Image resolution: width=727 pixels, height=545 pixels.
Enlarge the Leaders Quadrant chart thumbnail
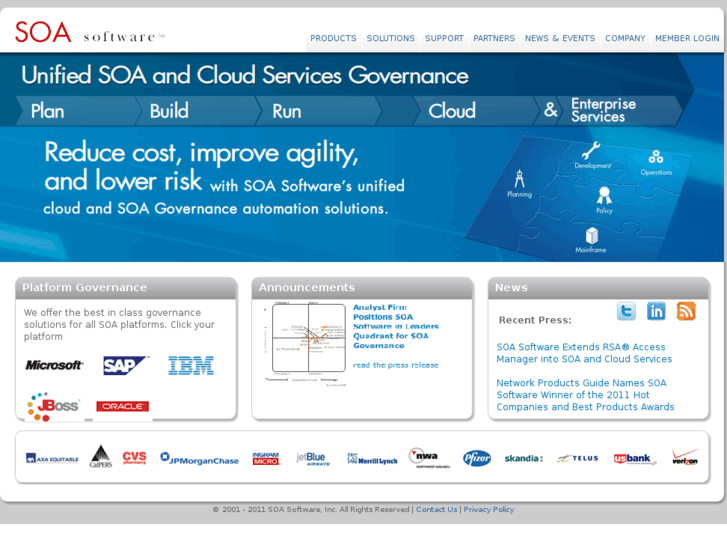[306, 343]
